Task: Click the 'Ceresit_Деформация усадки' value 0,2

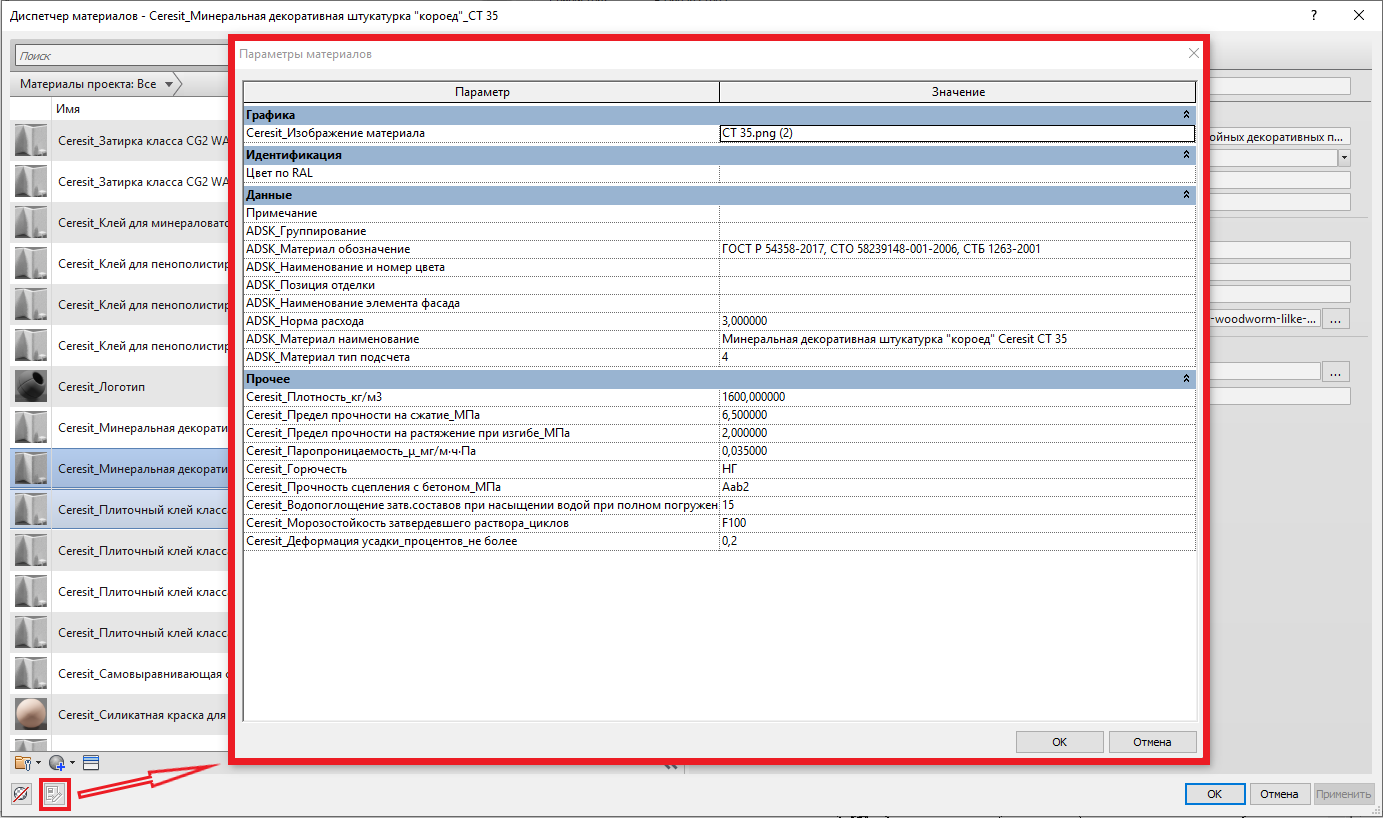Action: [x=957, y=541]
